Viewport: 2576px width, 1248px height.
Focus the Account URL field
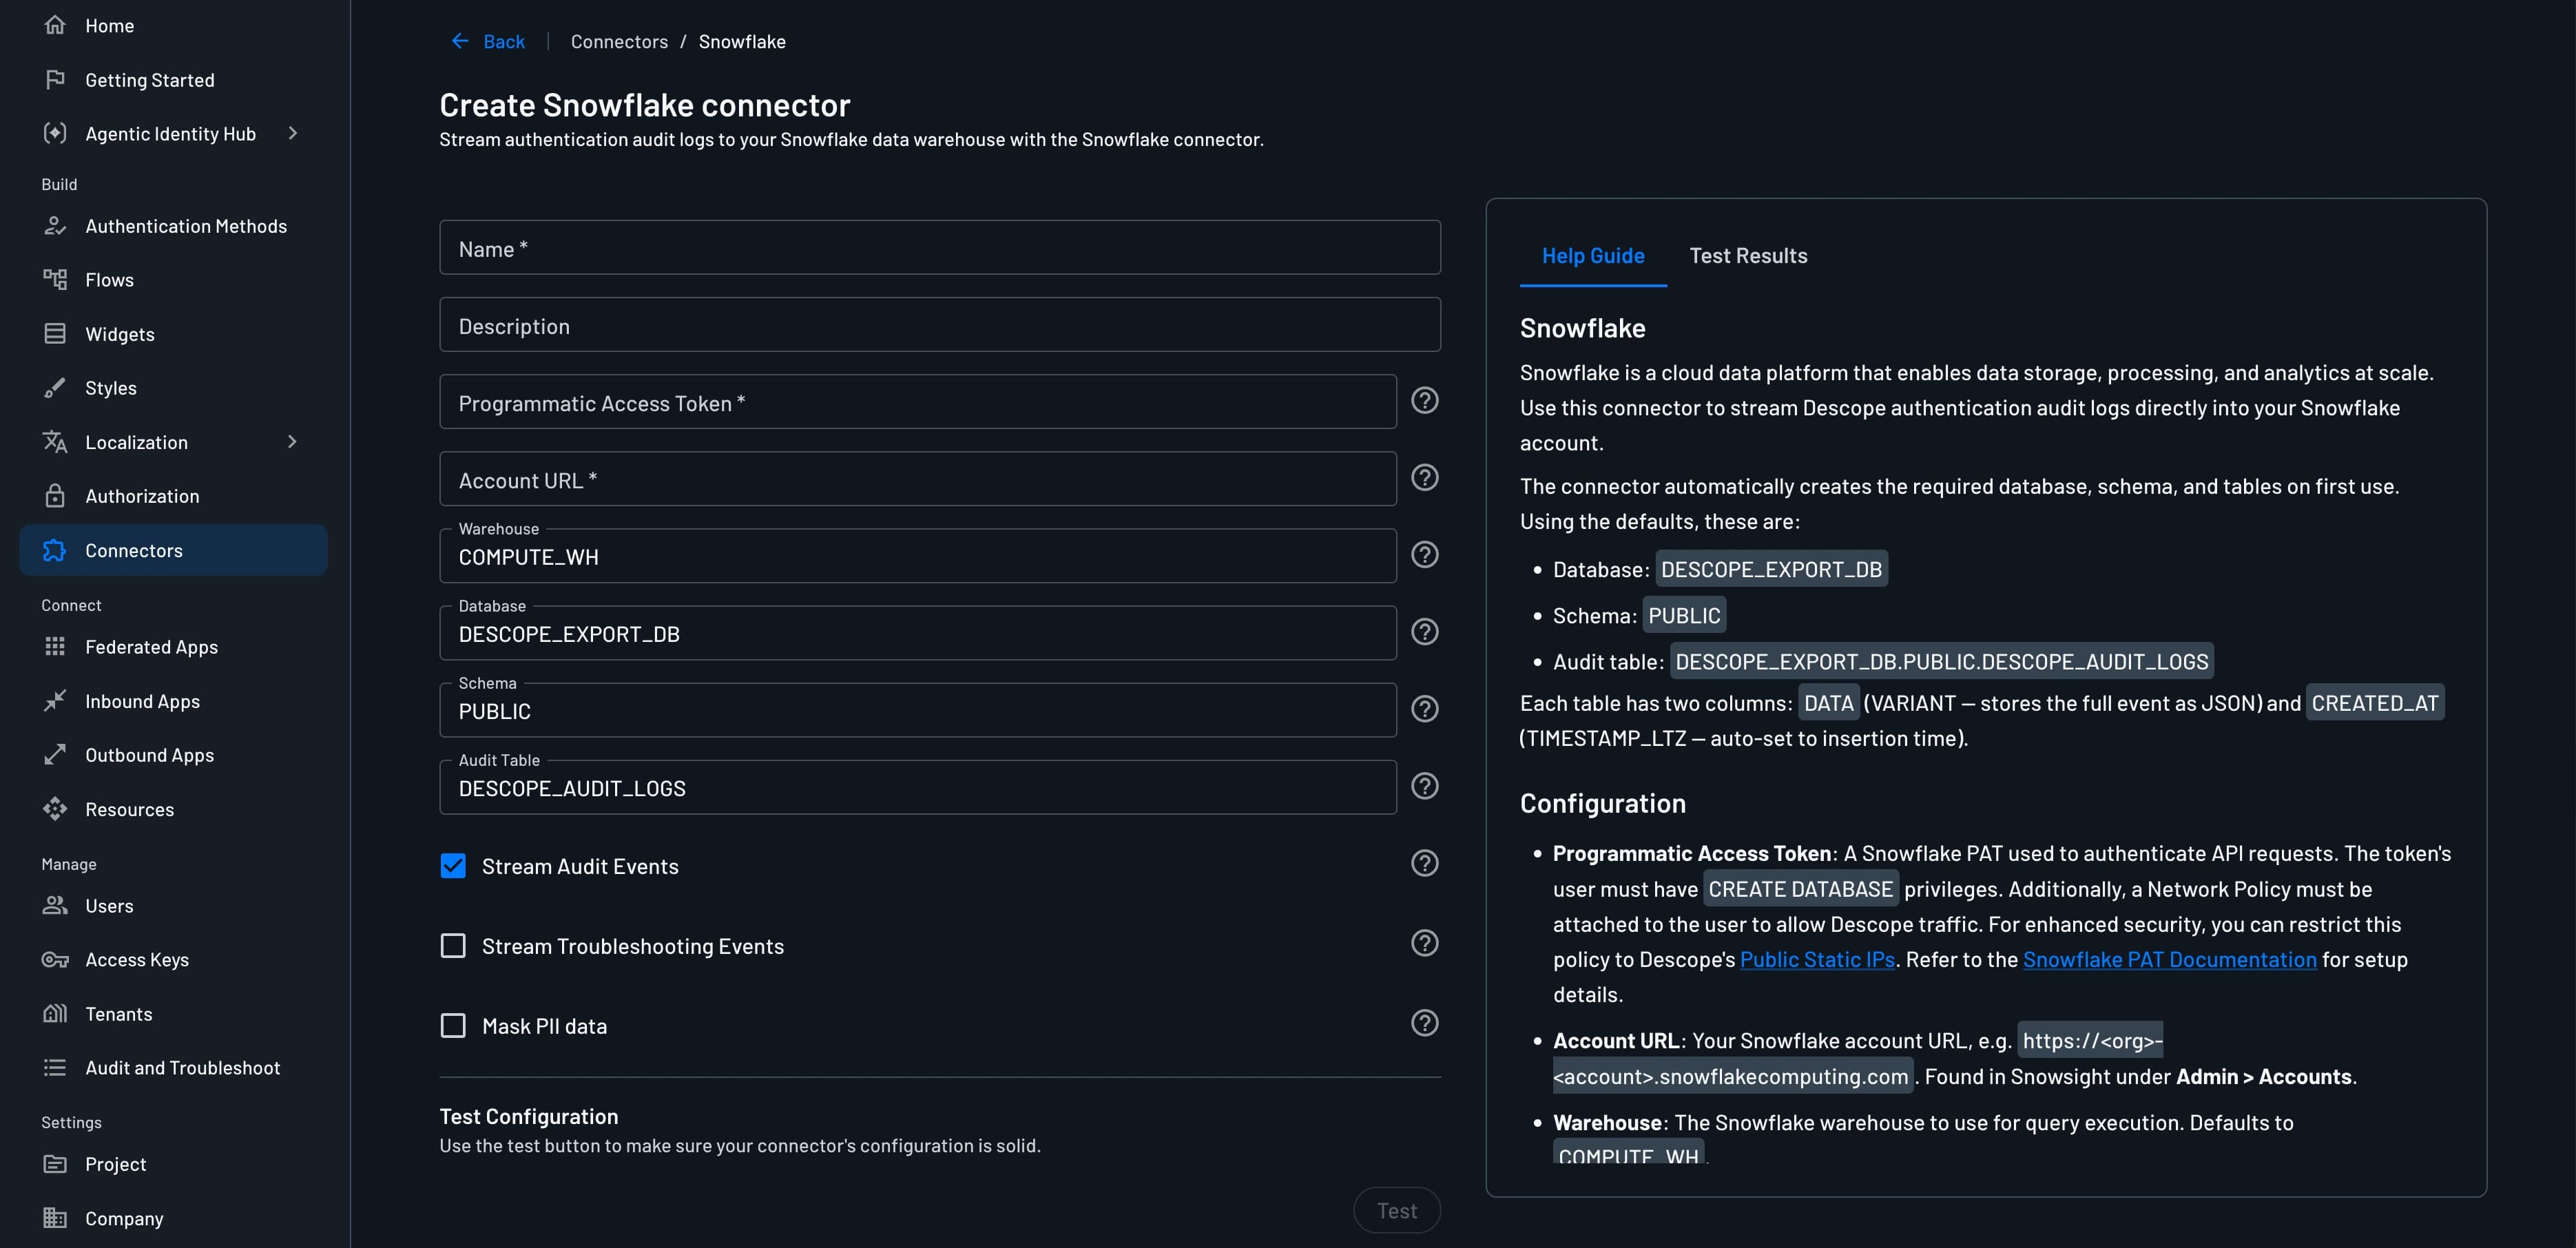918,479
